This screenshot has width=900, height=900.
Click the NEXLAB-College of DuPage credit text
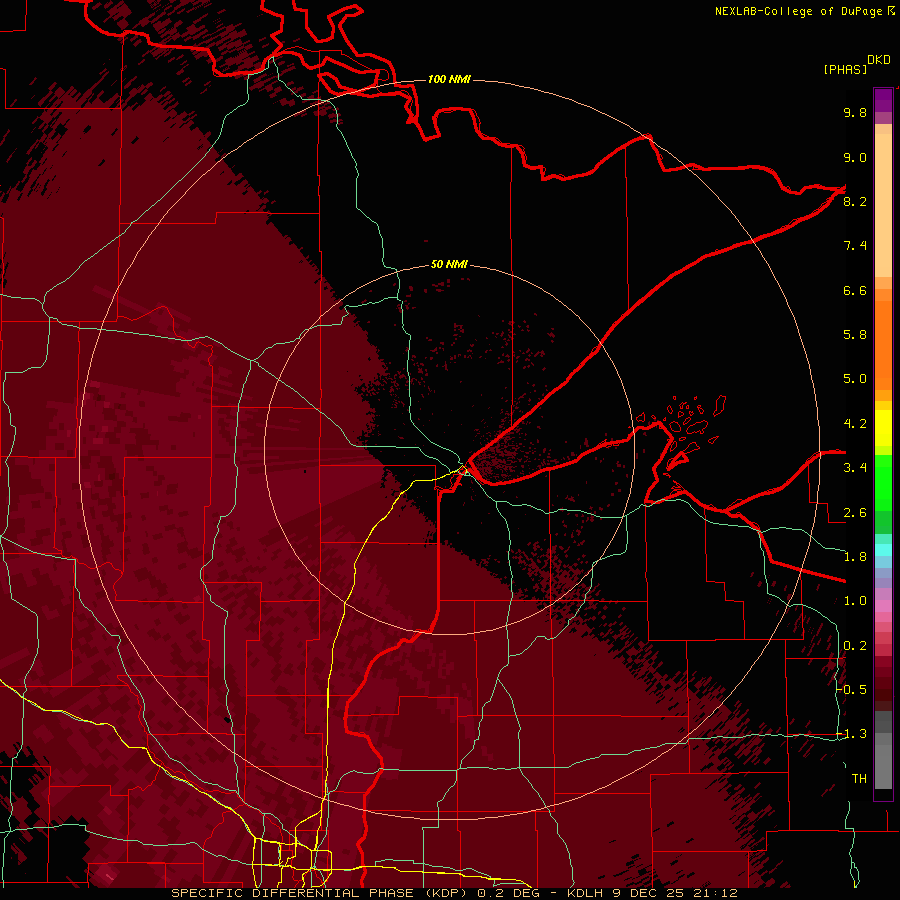pyautogui.click(x=798, y=11)
